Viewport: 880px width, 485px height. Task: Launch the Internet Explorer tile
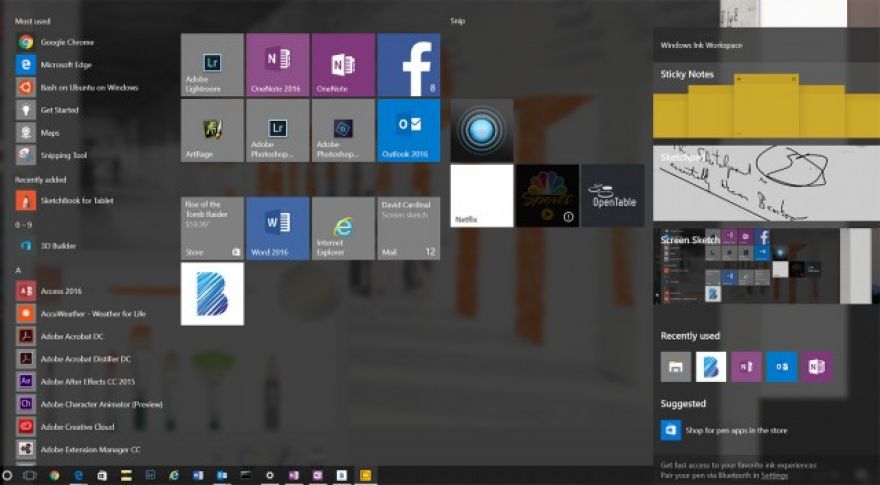pyautogui.click(x=343, y=228)
